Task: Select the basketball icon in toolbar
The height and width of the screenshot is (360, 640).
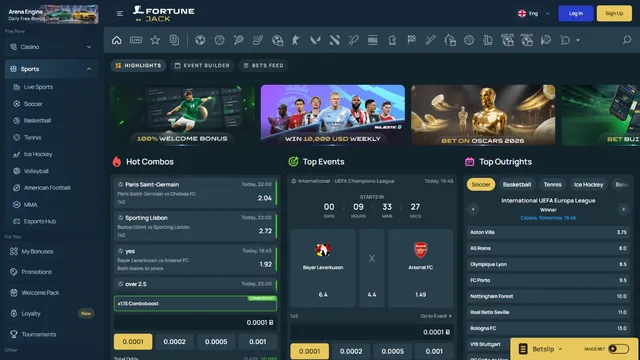Action: click(x=220, y=40)
